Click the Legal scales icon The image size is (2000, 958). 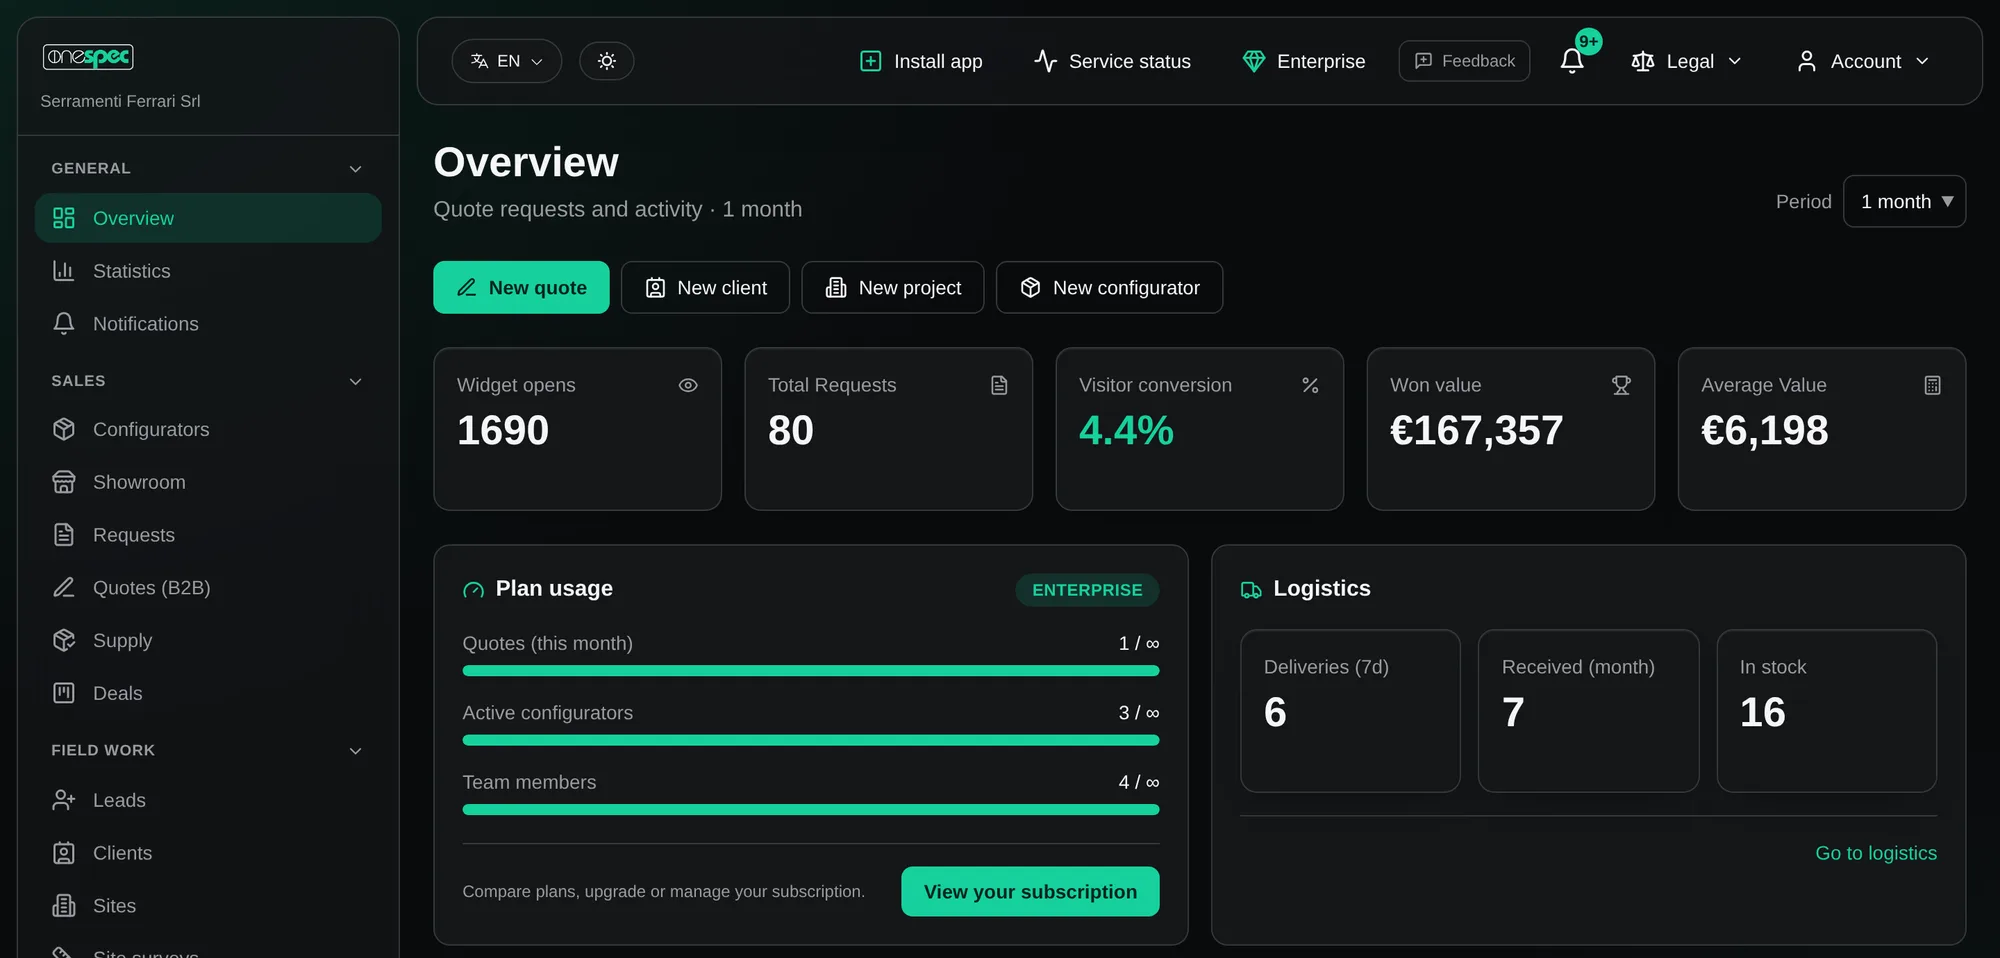coord(1642,61)
